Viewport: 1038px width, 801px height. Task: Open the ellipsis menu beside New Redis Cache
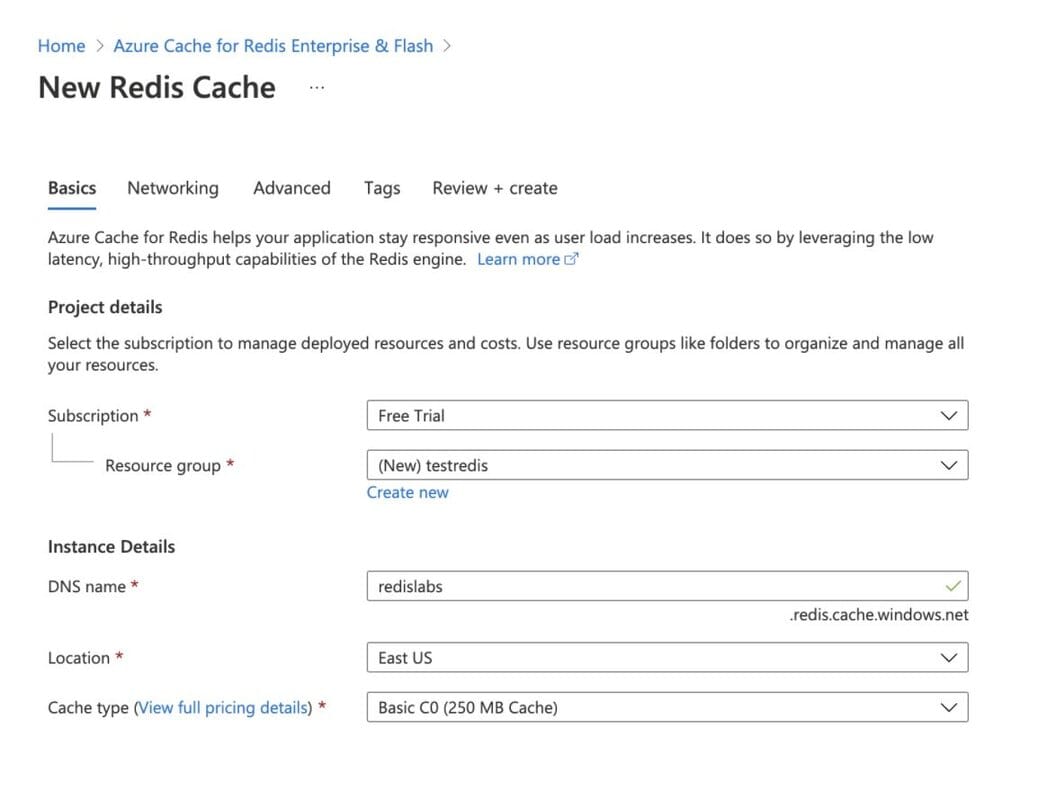[x=317, y=88]
